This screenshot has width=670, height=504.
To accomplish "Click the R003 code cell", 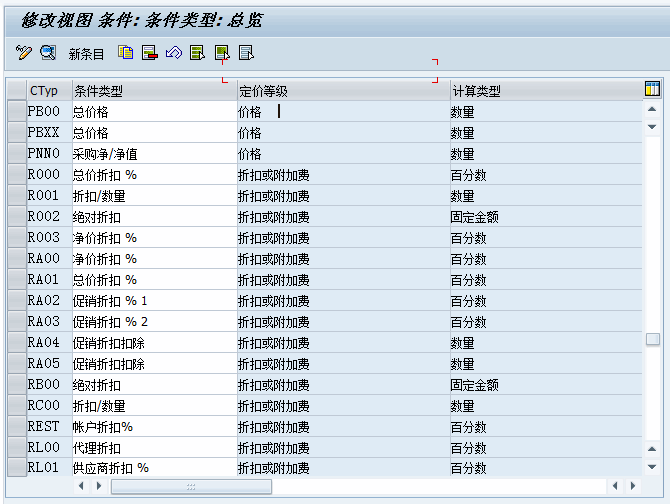I will point(49,237).
